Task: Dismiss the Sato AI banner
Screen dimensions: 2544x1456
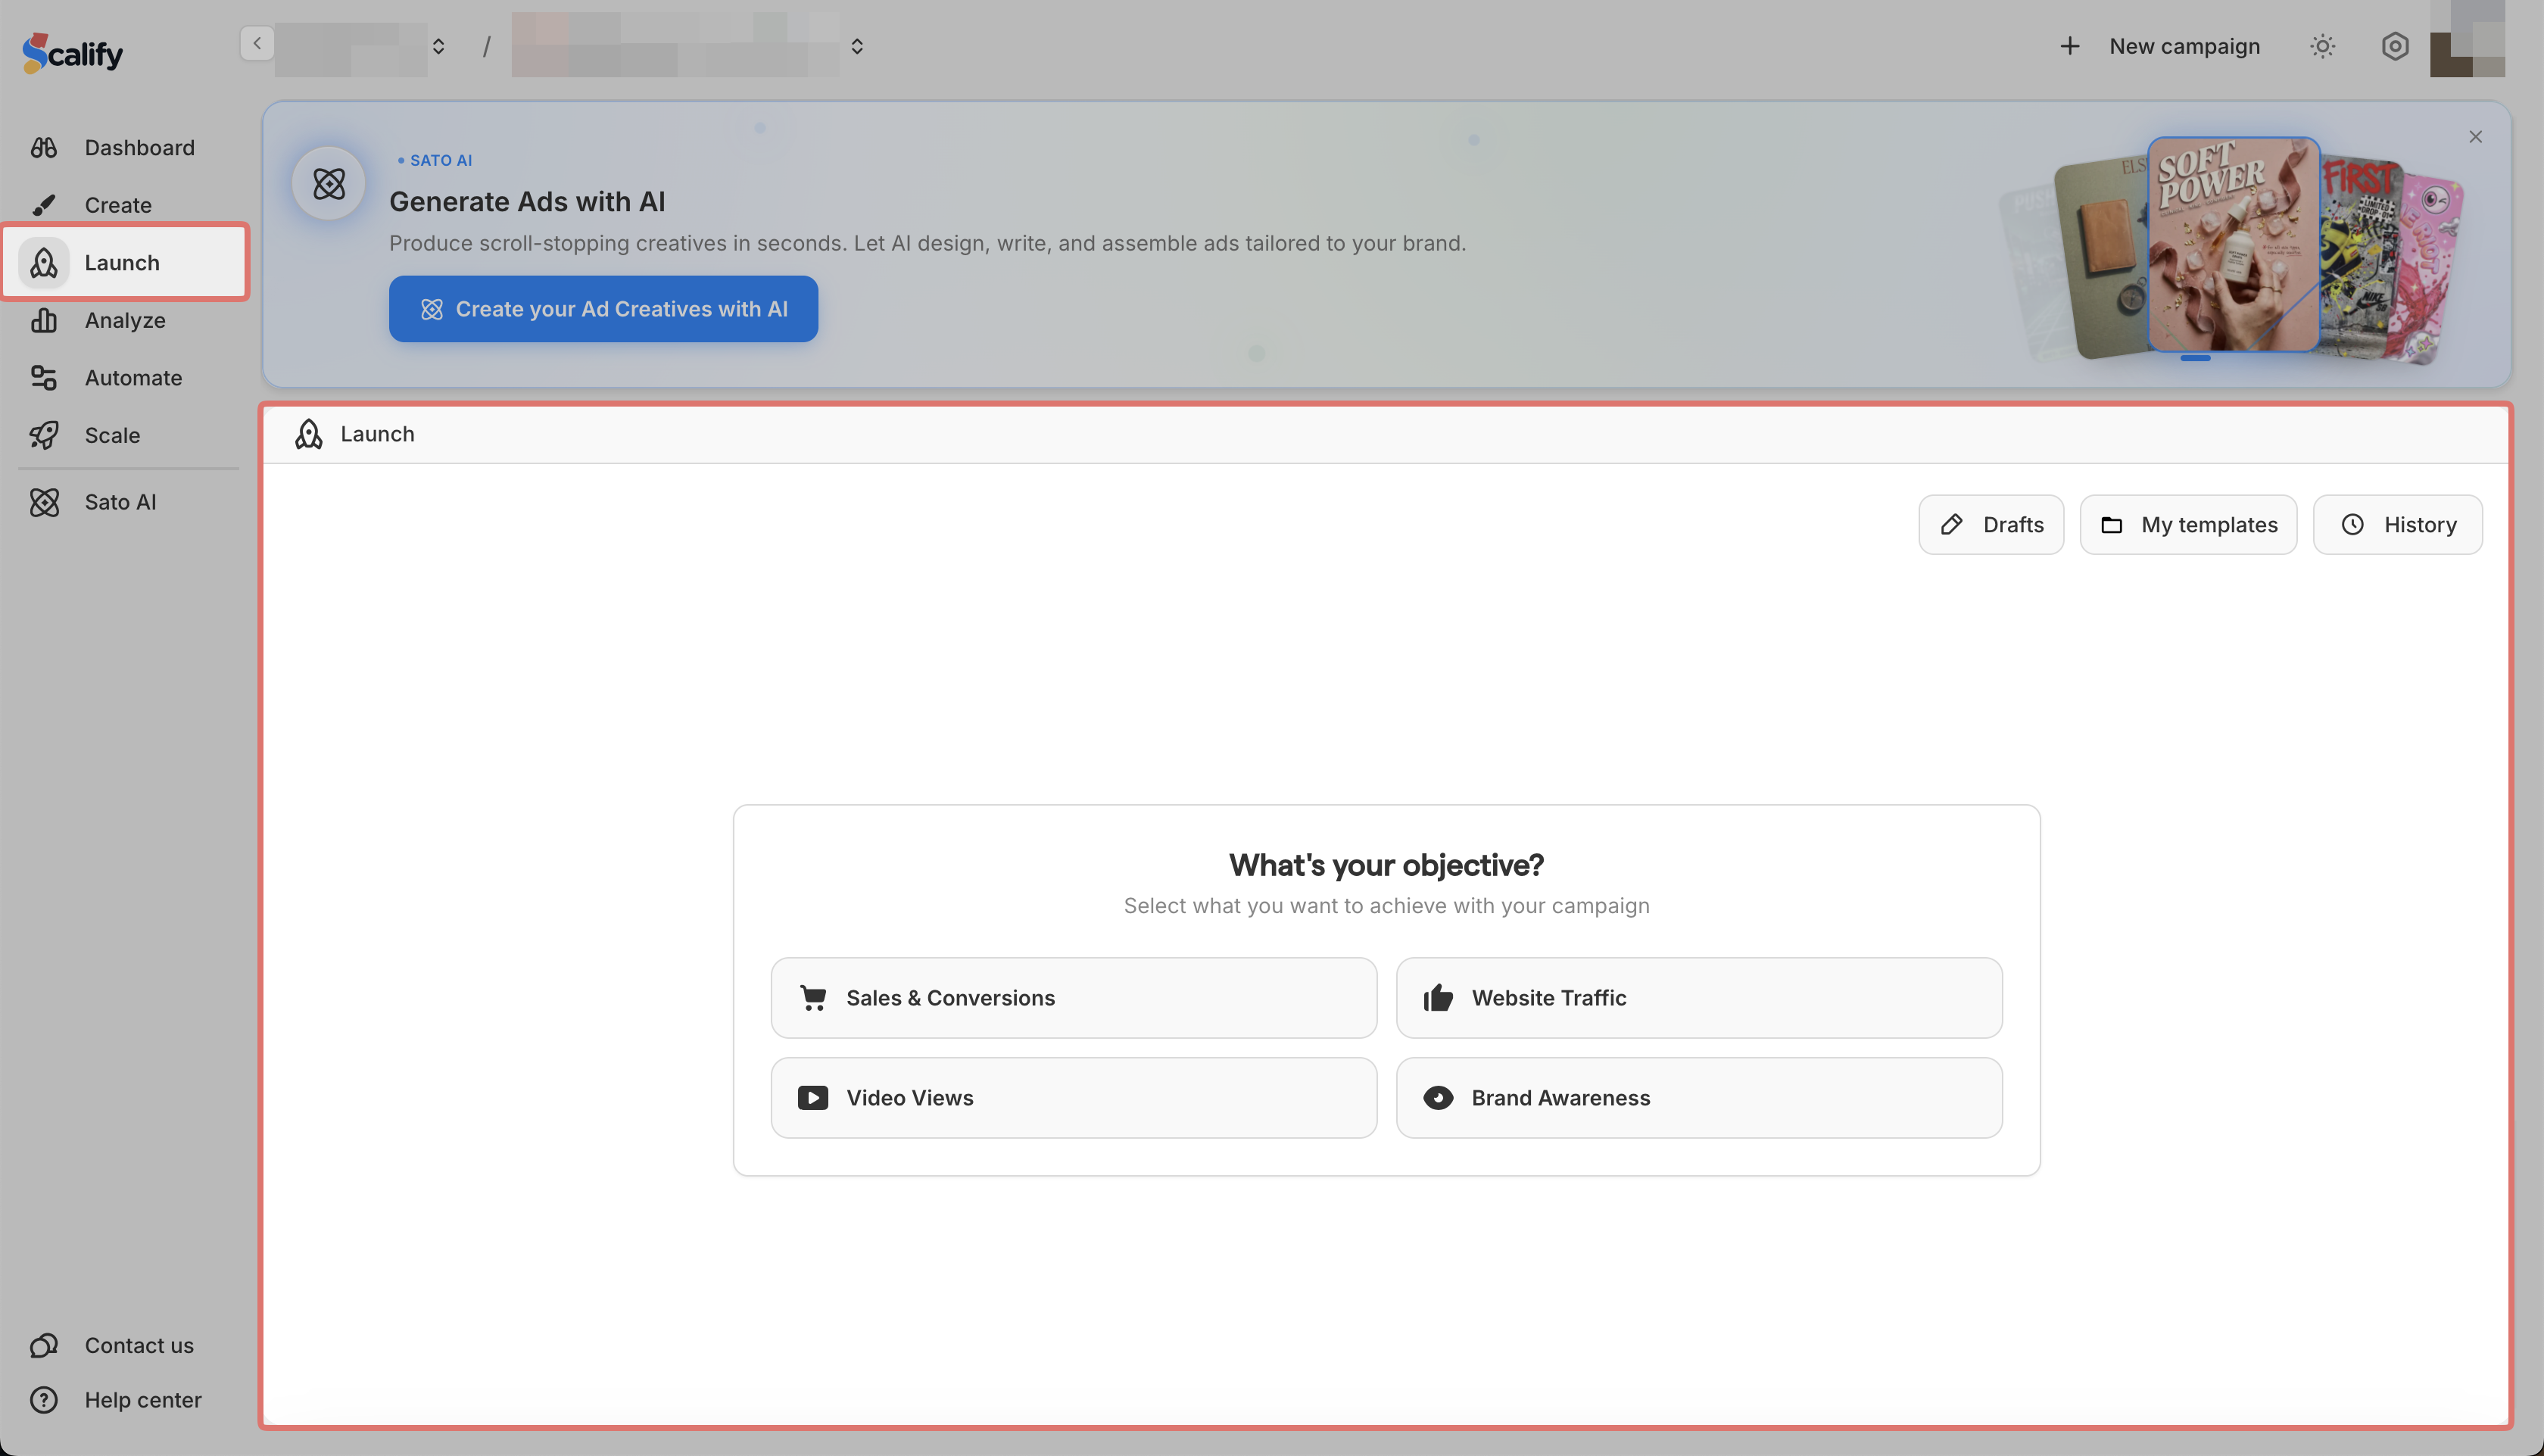Action: (x=2475, y=137)
